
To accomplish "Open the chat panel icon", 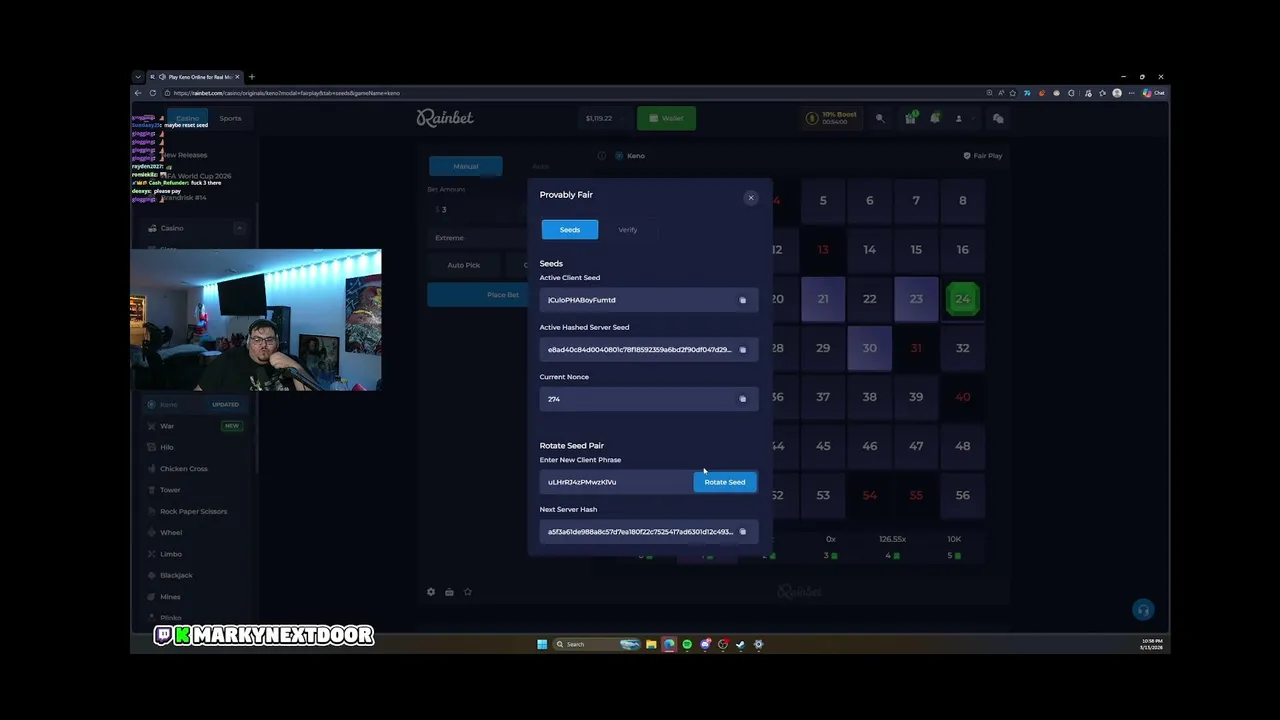I will (x=998, y=118).
